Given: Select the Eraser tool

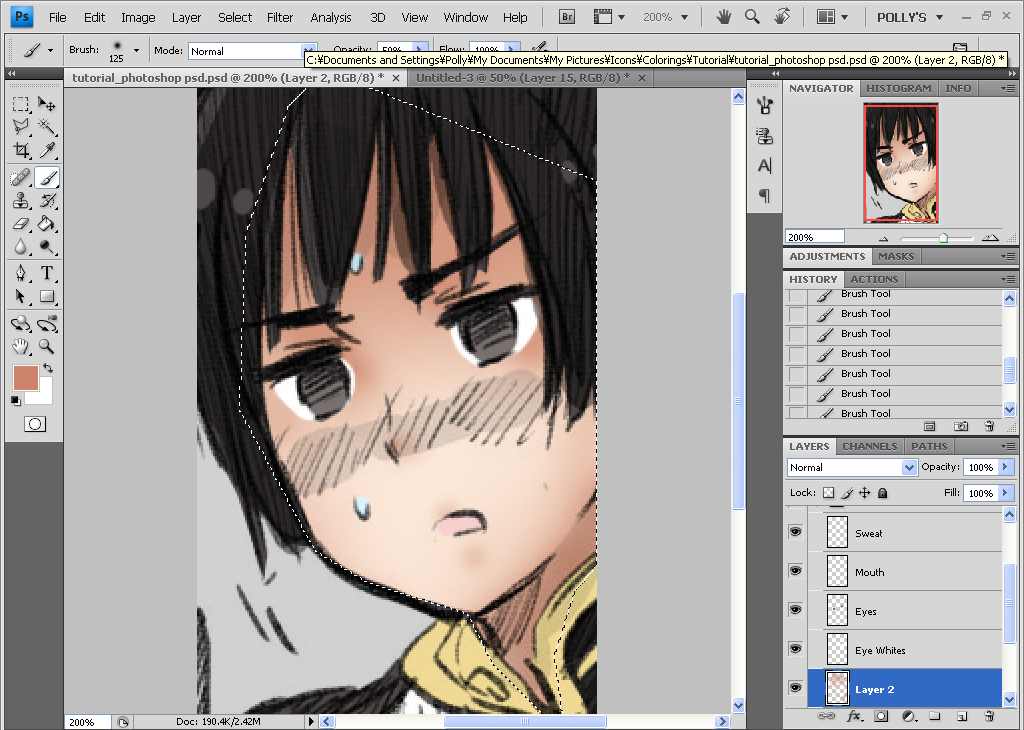Looking at the screenshot, I should coord(20,224).
